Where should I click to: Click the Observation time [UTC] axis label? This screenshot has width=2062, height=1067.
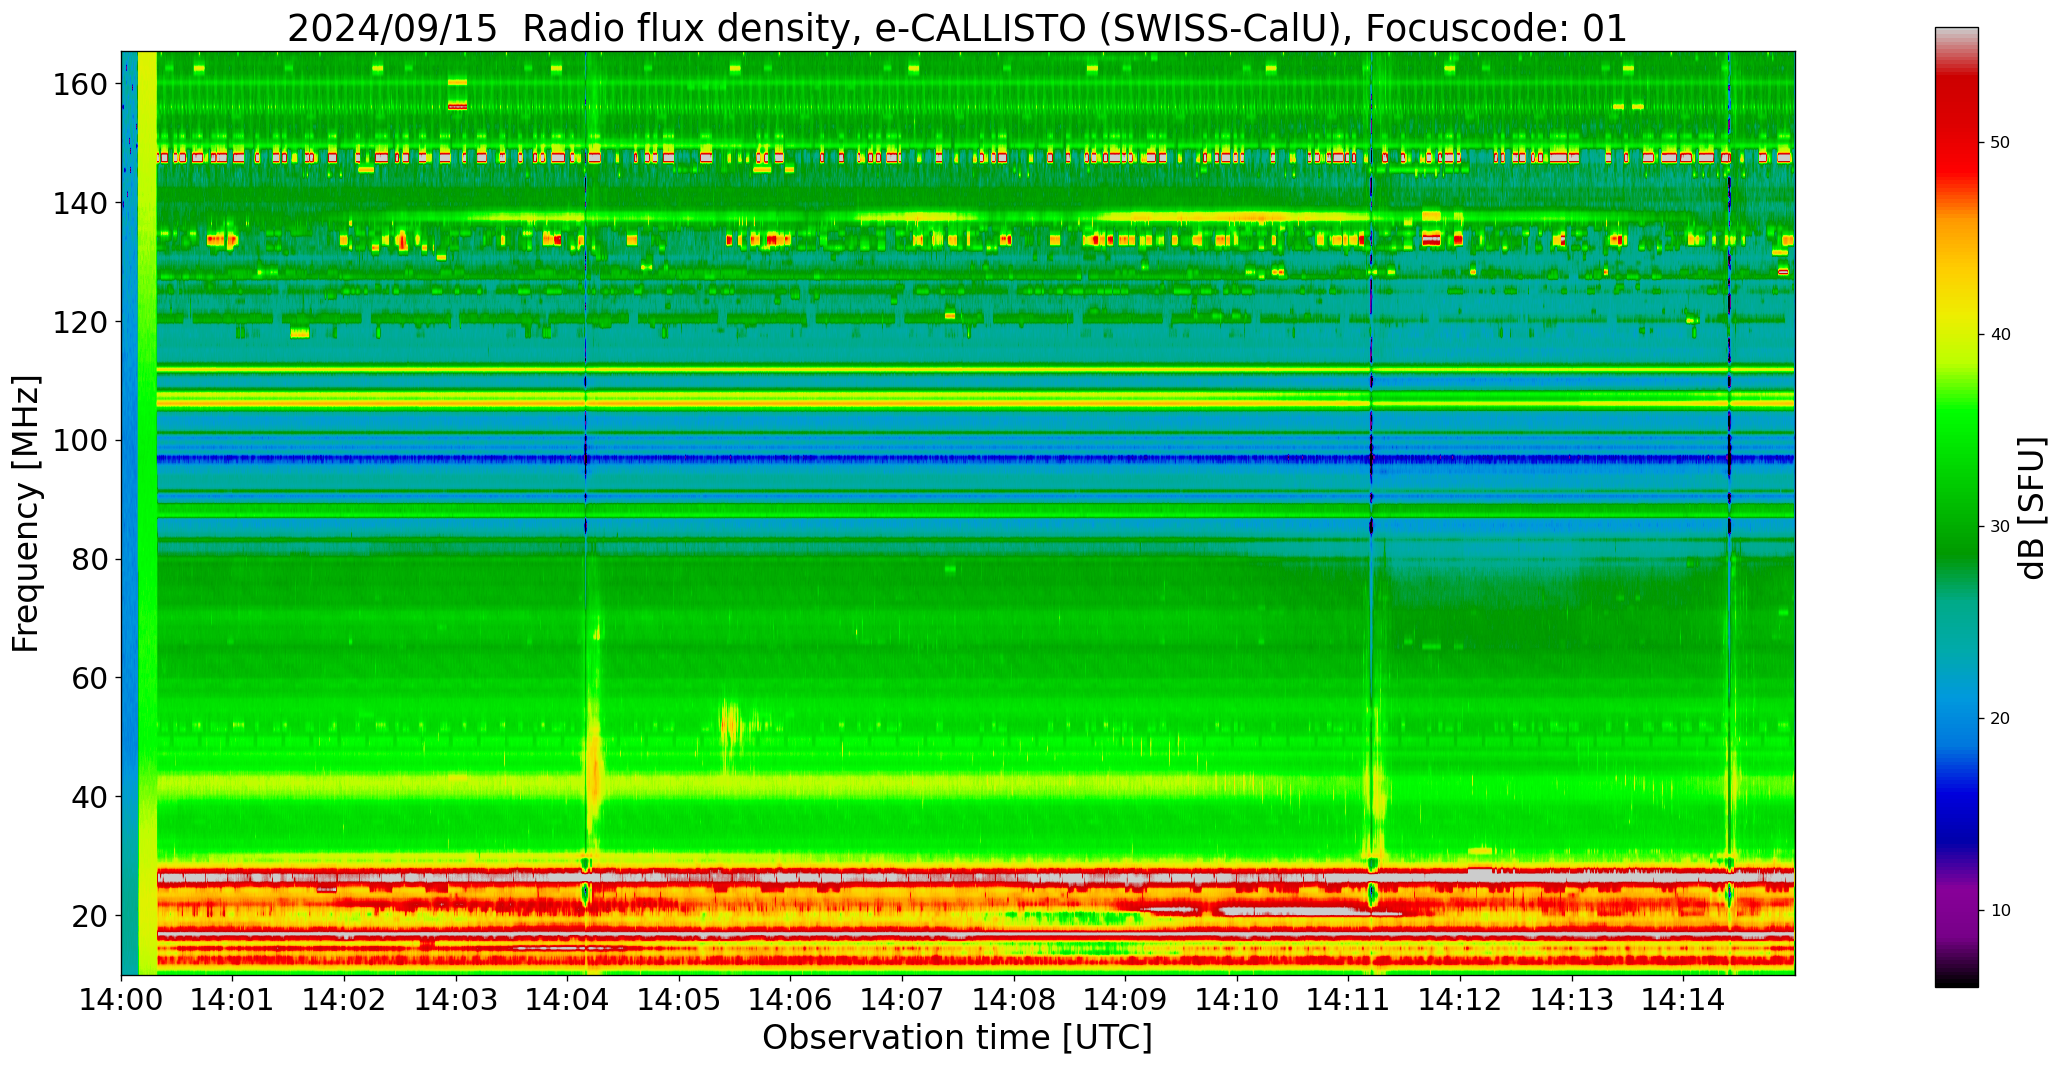point(957,1037)
